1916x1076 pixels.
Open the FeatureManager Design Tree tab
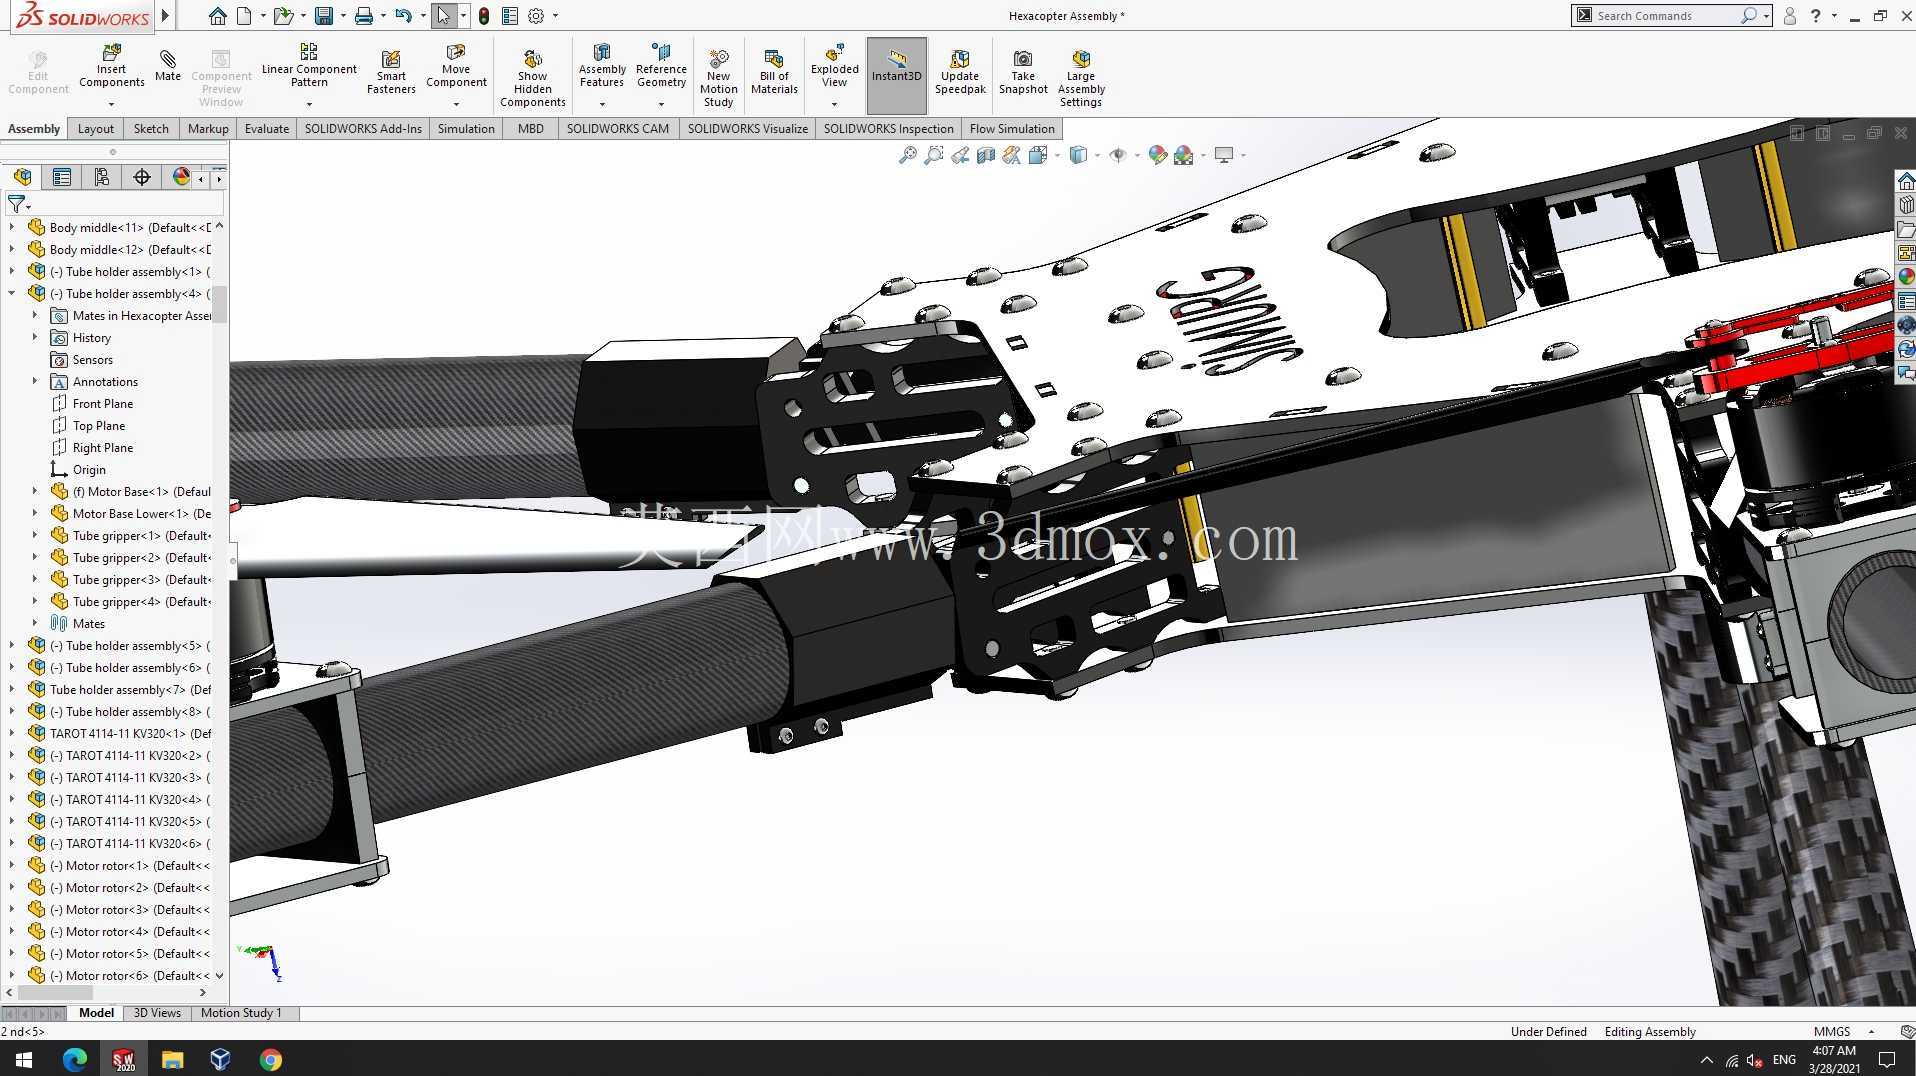tap(22, 177)
